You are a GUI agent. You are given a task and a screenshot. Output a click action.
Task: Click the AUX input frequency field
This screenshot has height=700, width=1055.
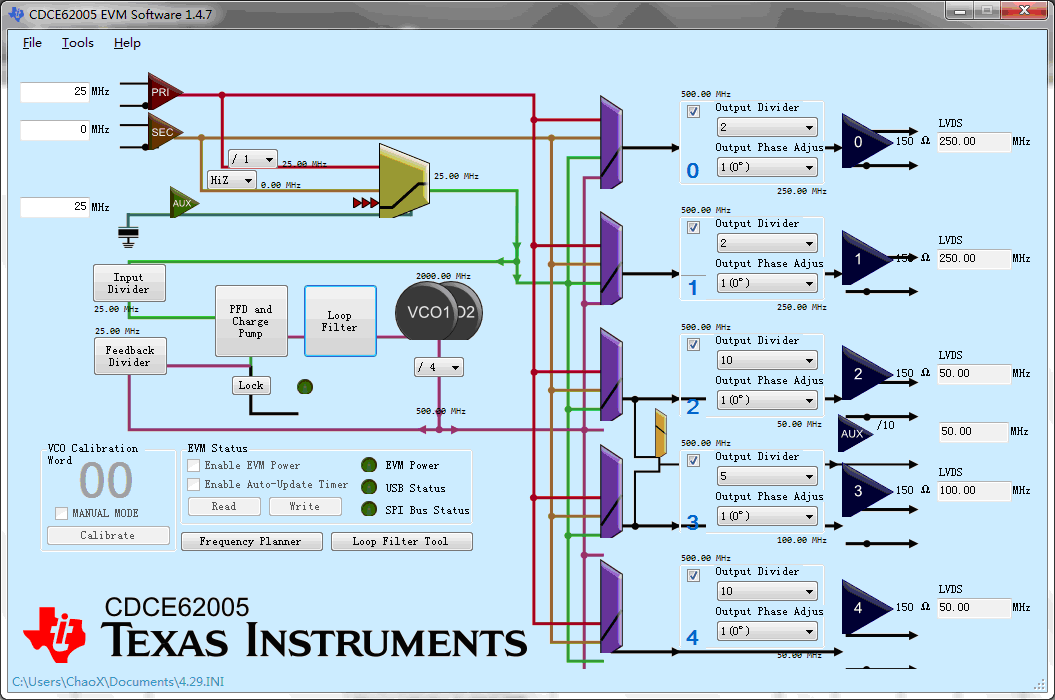54,207
